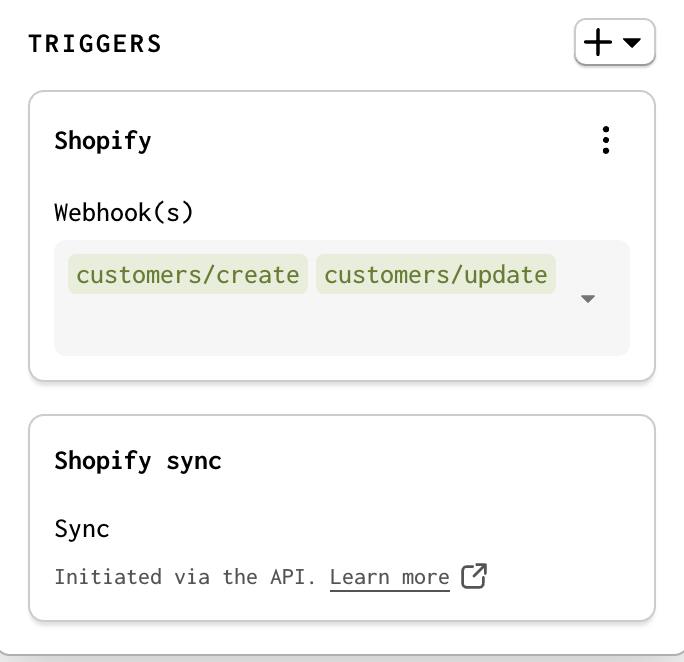
Task: Click the word create in first tag
Action: [x=258, y=275]
